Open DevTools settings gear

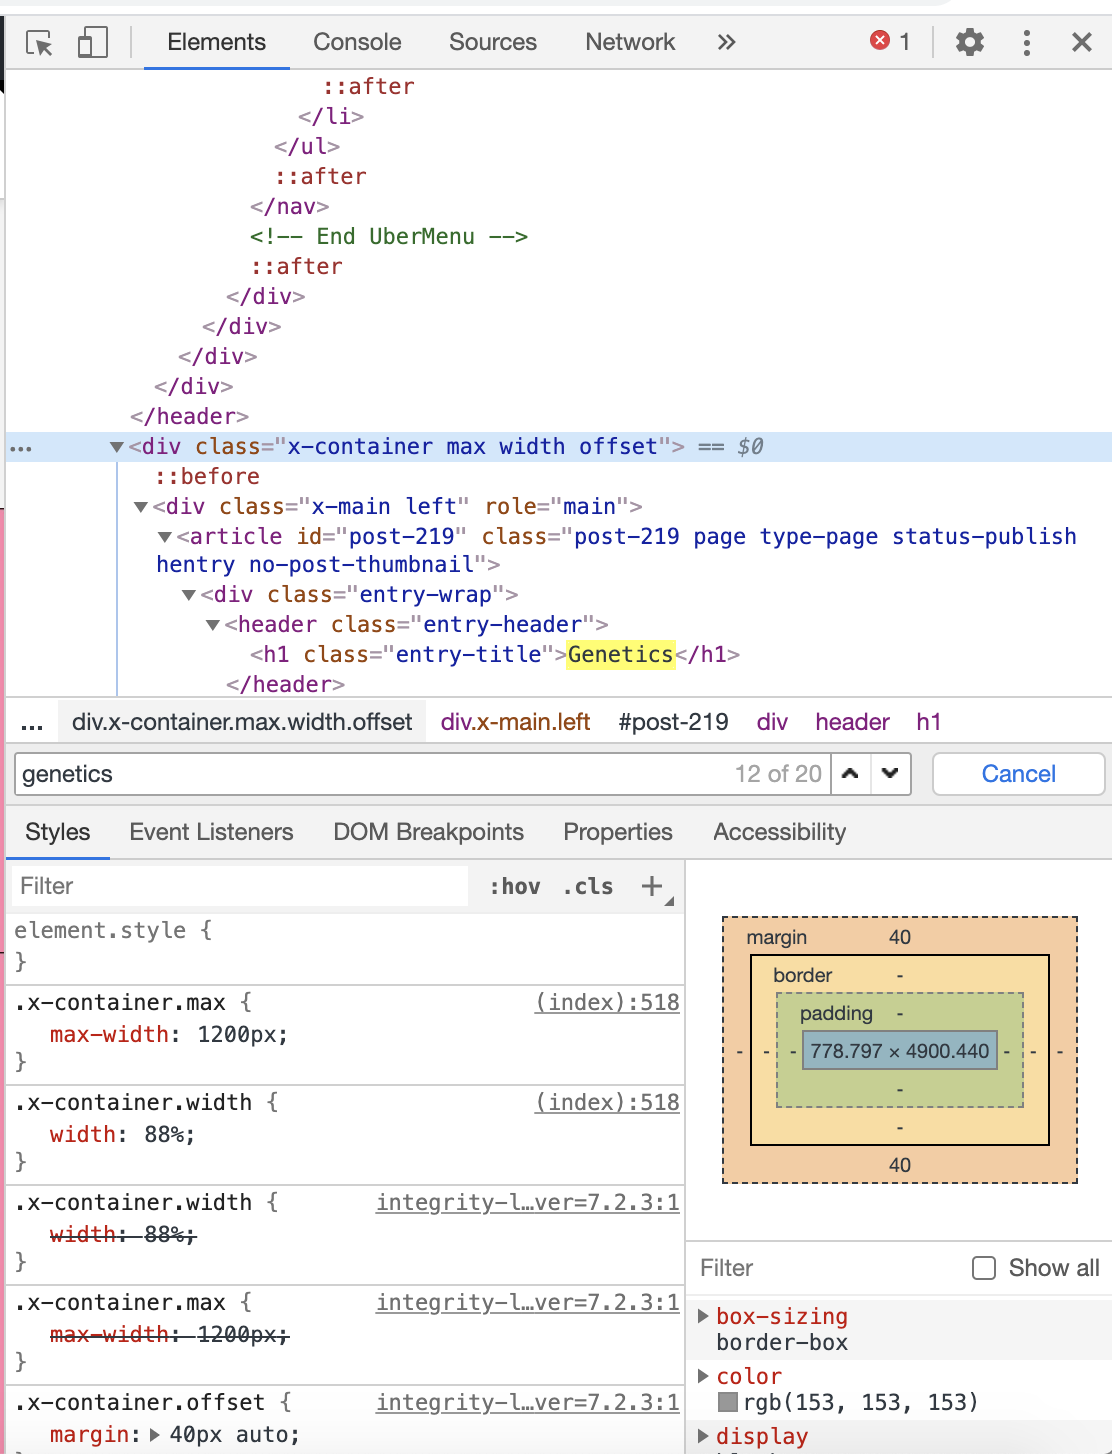[x=969, y=42]
